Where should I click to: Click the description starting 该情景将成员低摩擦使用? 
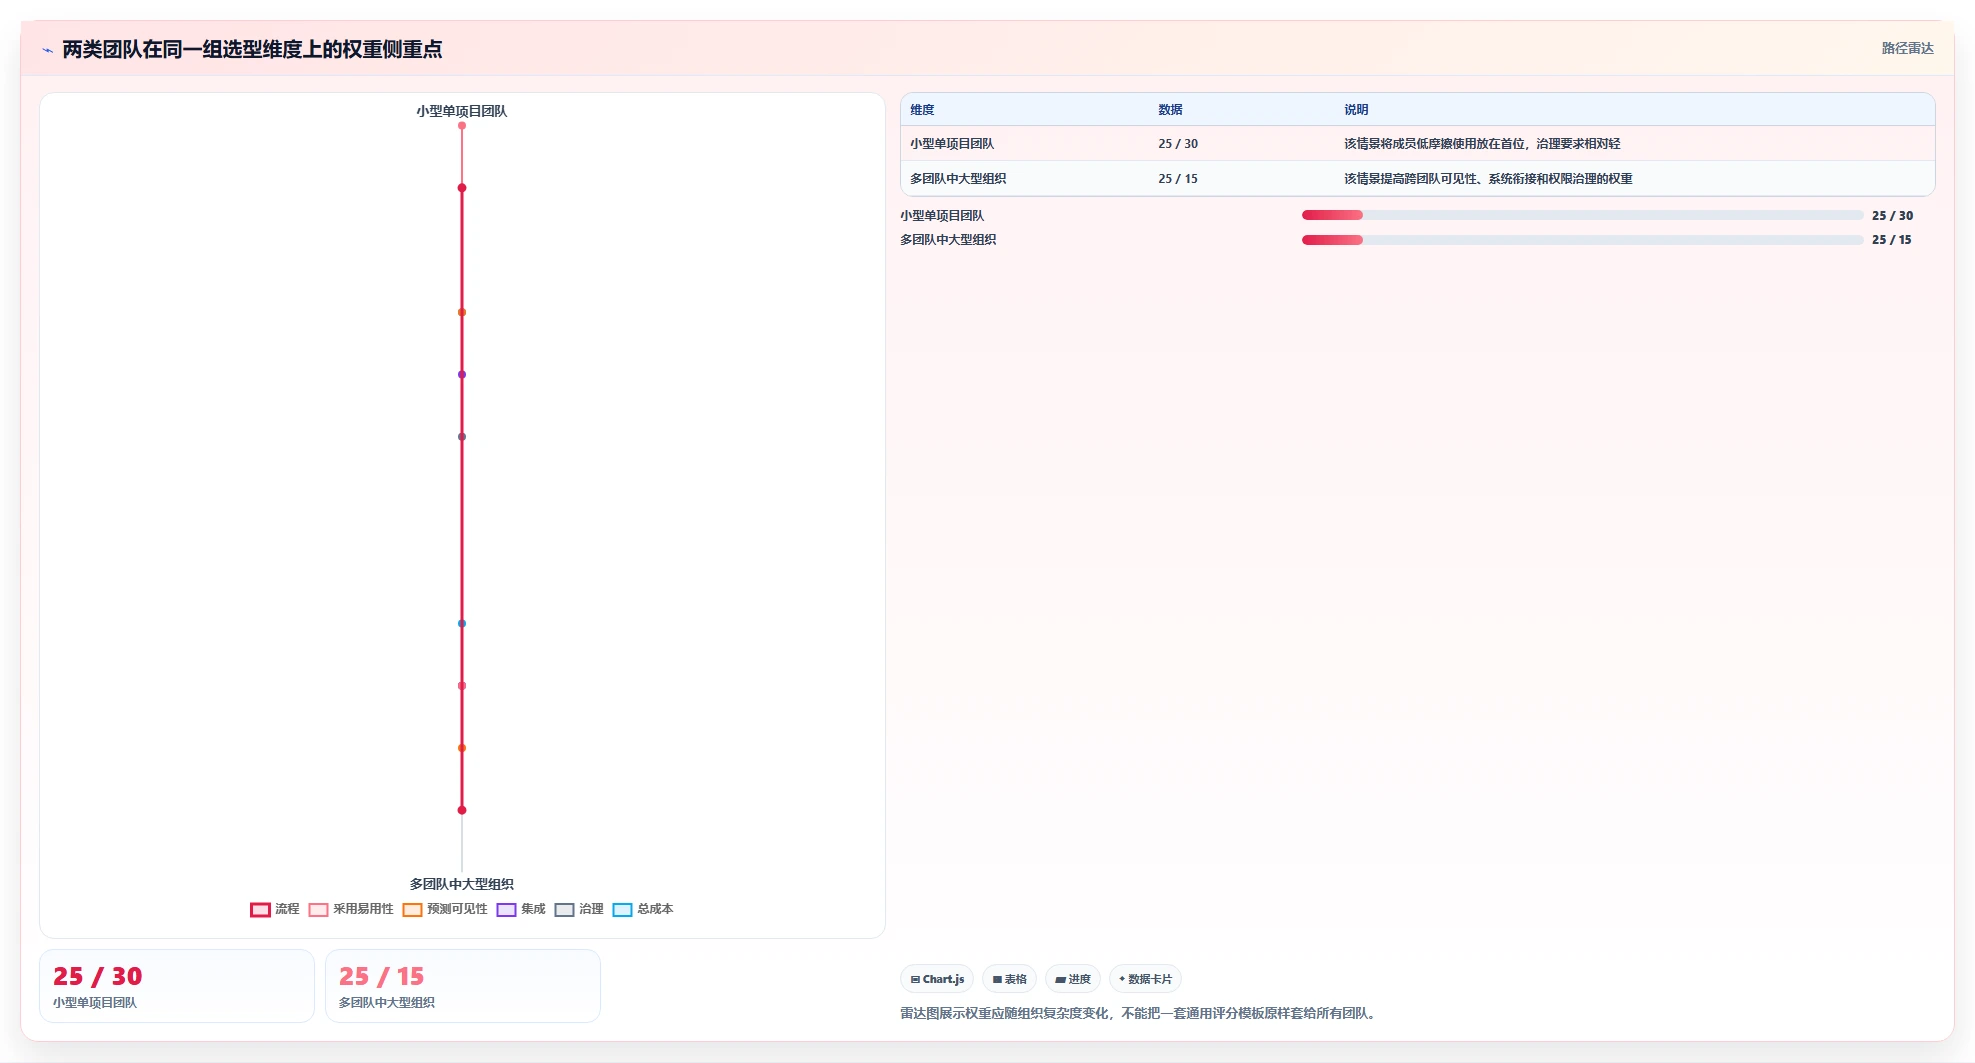click(x=1482, y=144)
